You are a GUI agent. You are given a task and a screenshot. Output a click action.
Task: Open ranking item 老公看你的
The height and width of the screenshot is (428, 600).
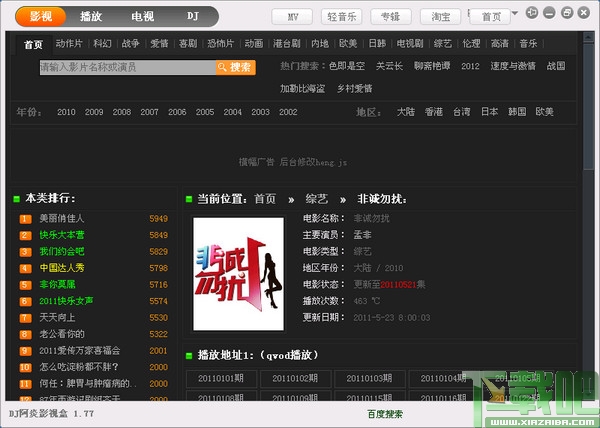coord(62,334)
